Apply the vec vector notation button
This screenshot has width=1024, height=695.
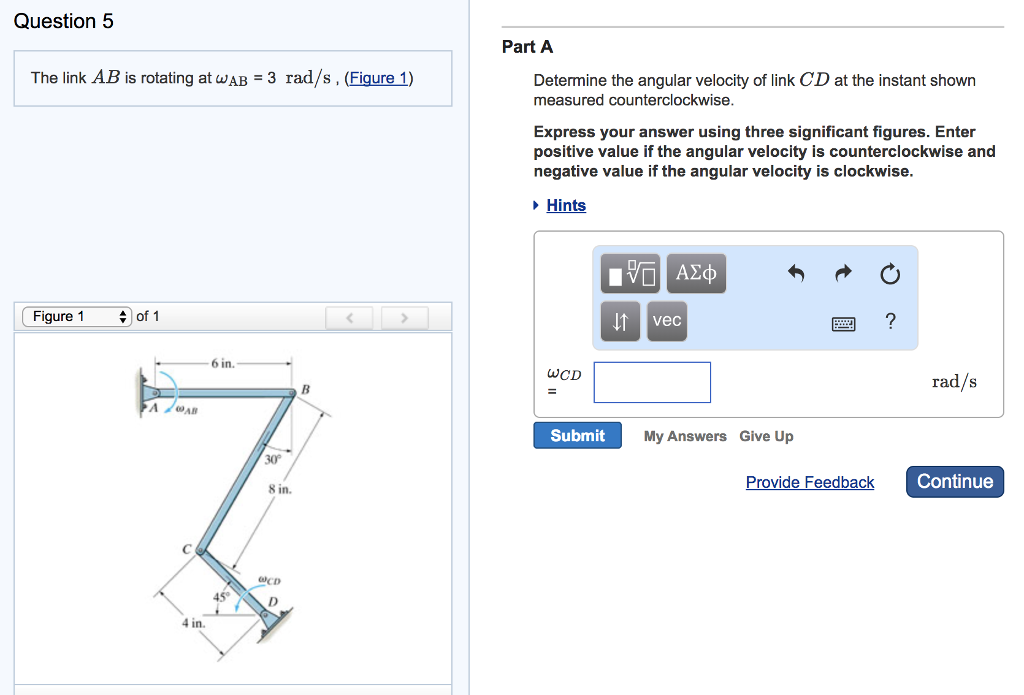[x=667, y=321]
